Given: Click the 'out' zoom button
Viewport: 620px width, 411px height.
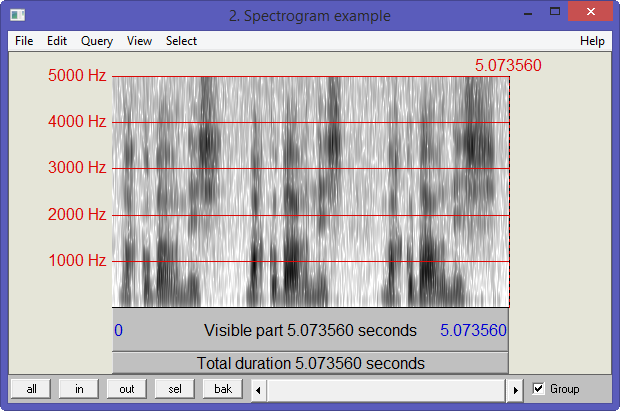Looking at the screenshot, I should point(127,389).
